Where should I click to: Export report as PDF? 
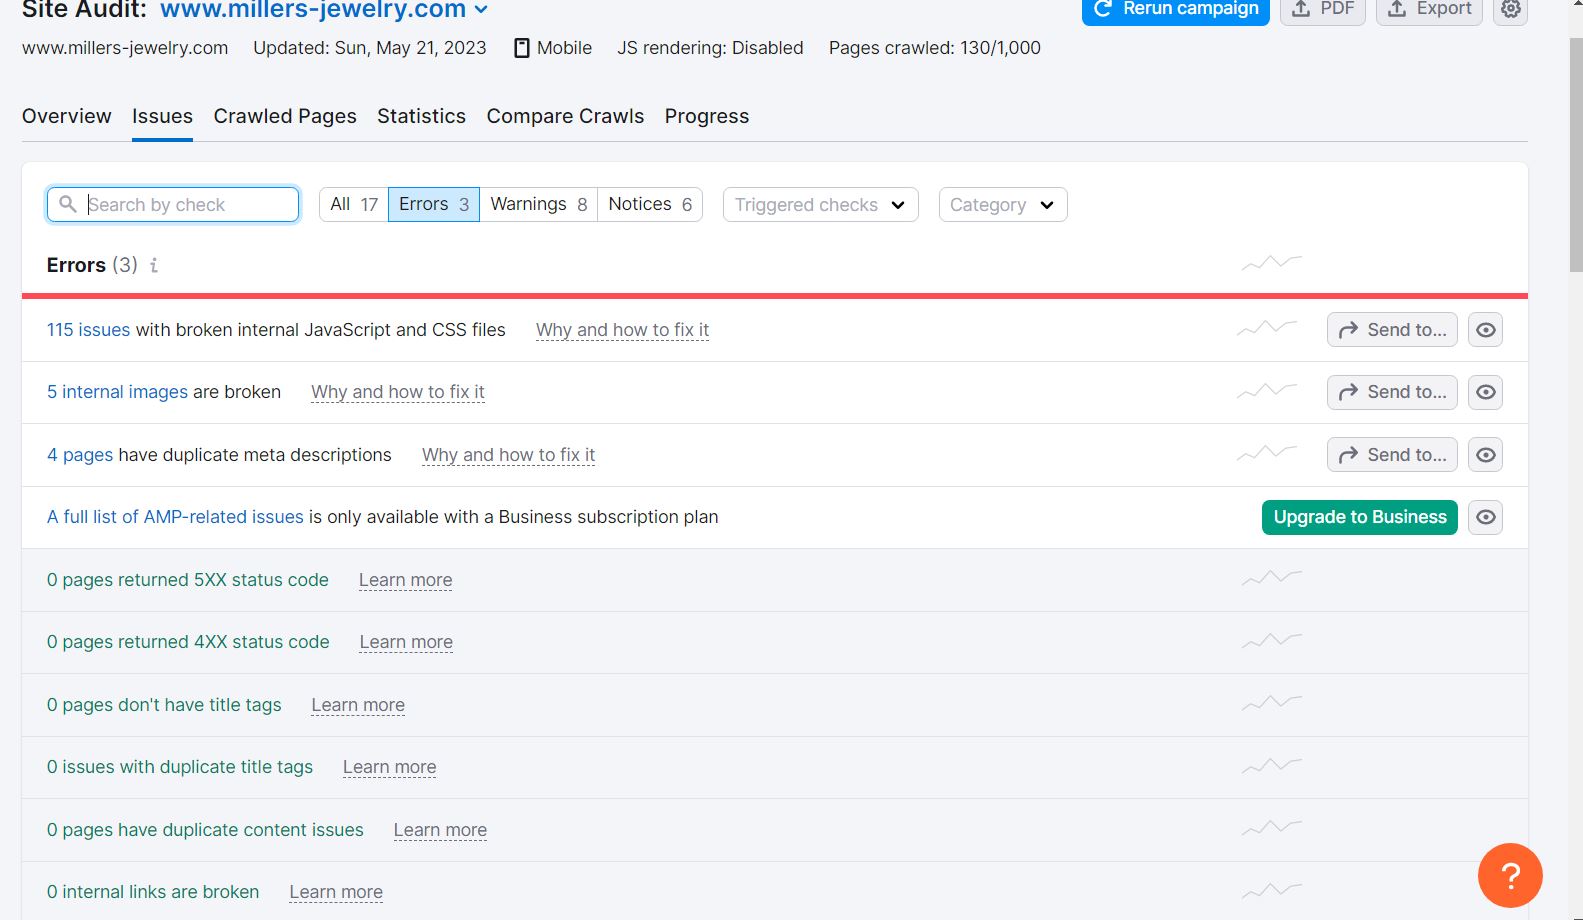click(1322, 9)
